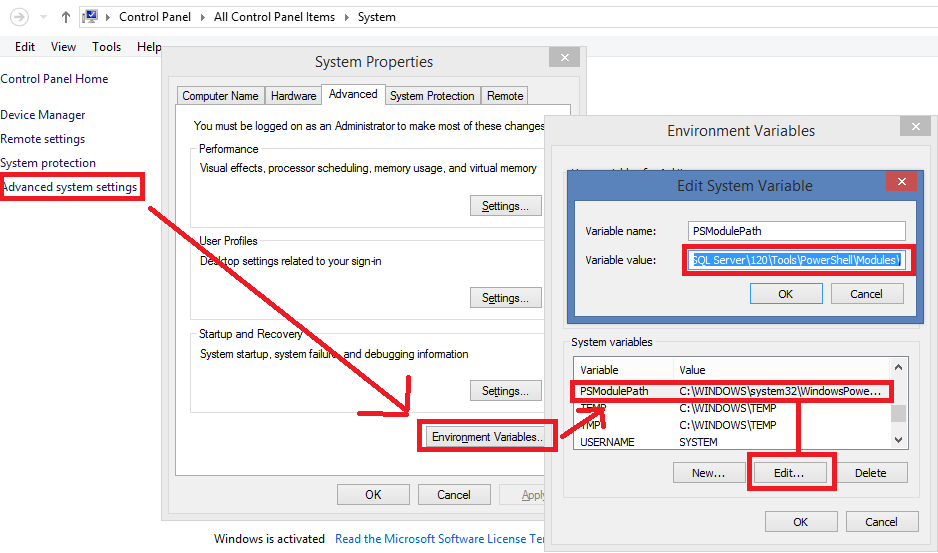Select the USERNAME system variable row
Viewport: 938px width, 553px height.
(x=732, y=441)
